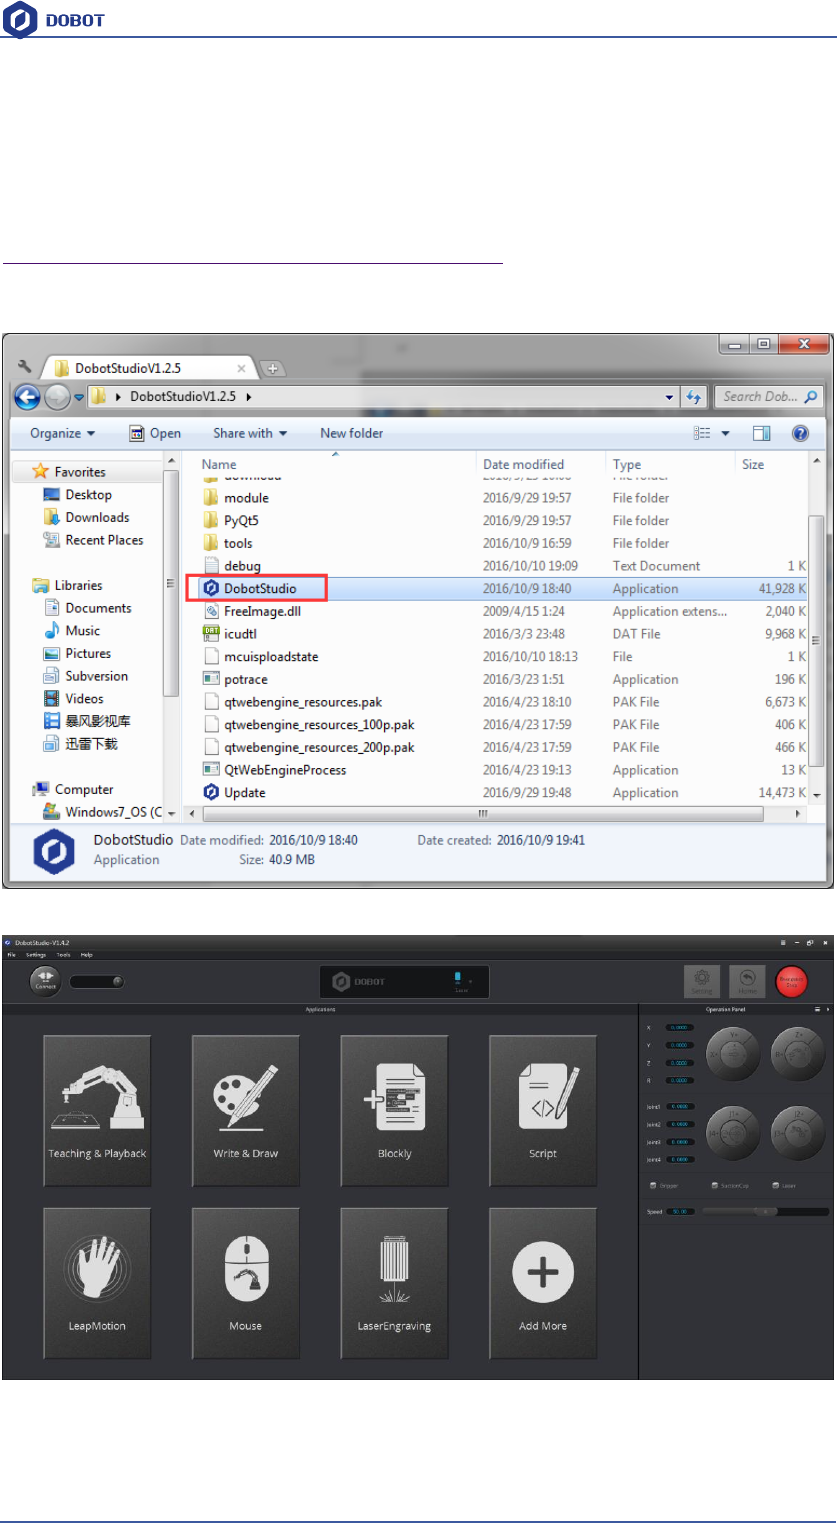
Task: Enable the Gripper checkbox
Action: tap(653, 1185)
